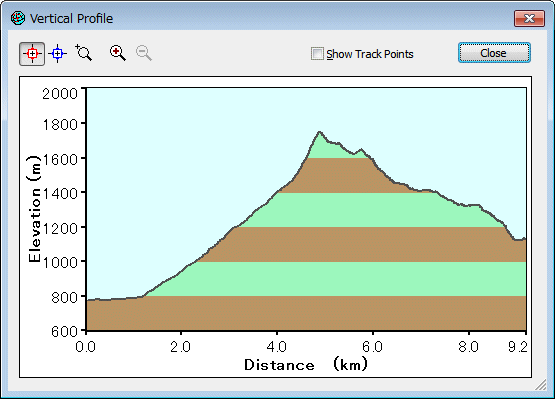Activate the zoom area selection tool
The height and width of the screenshot is (399, 555).
84,53
